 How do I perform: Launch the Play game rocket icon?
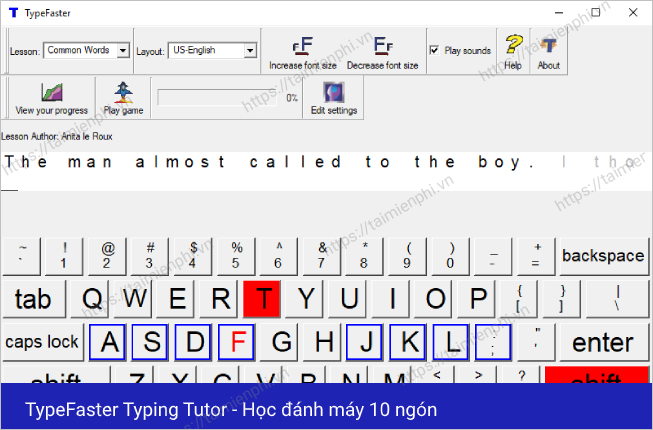click(x=123, y=92)
